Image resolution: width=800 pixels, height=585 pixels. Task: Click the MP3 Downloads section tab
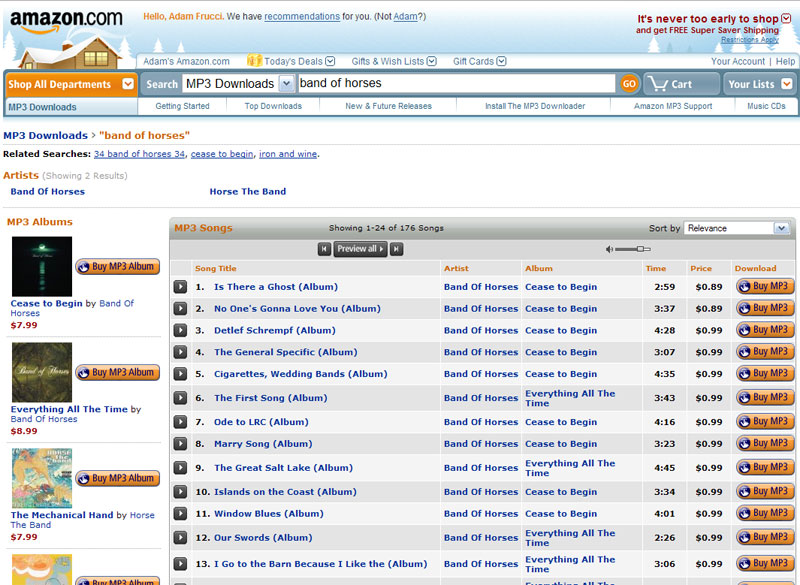(x=42, y=107)
